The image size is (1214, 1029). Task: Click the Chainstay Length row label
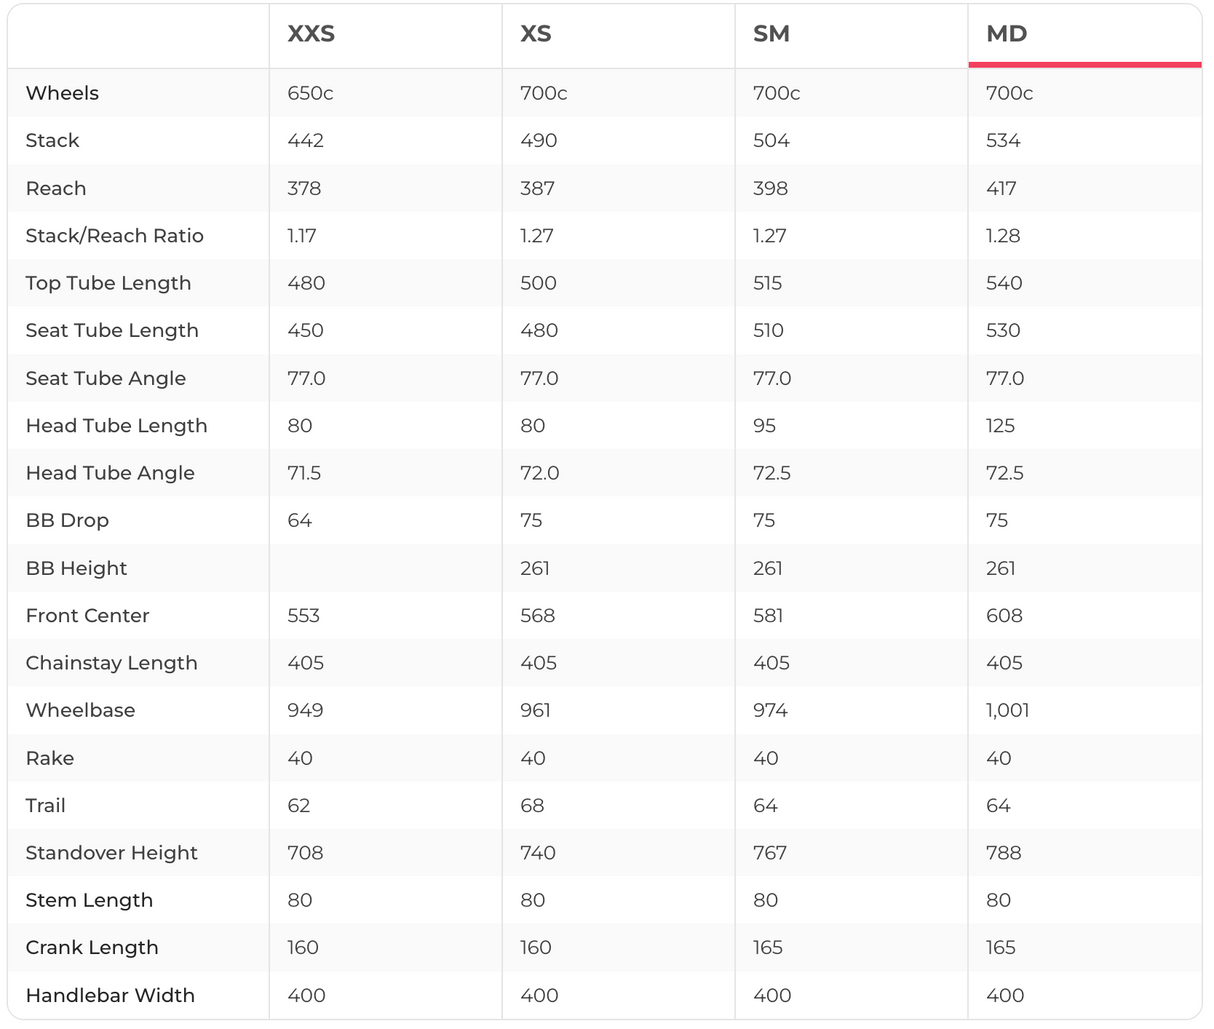[x=111, y=663]
